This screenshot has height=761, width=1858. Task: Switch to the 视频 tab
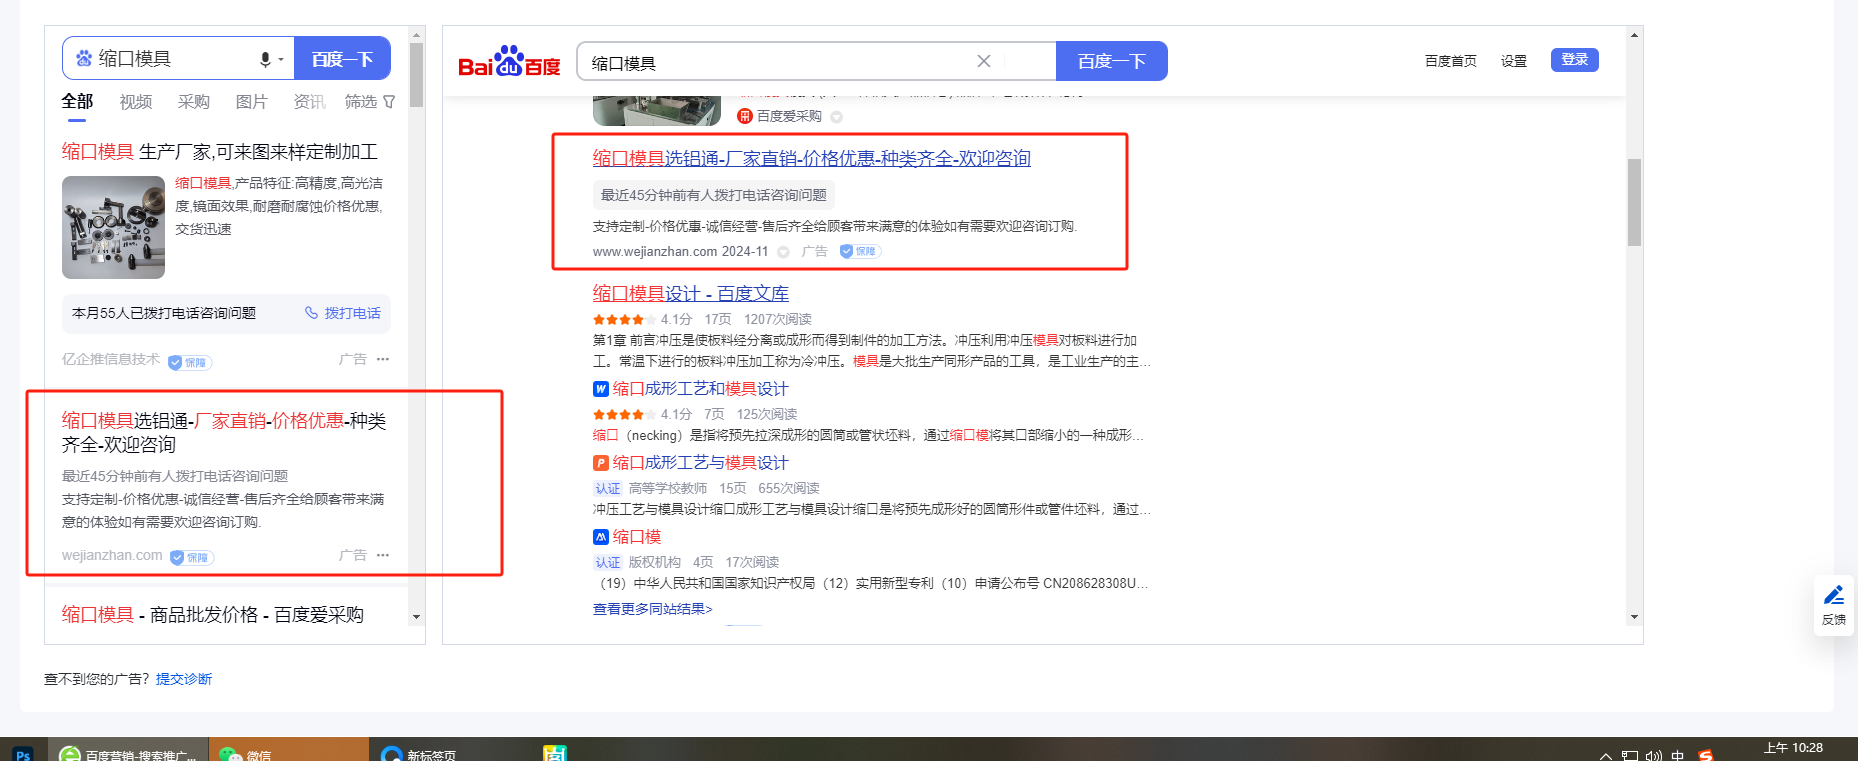[x=136, y=102]
